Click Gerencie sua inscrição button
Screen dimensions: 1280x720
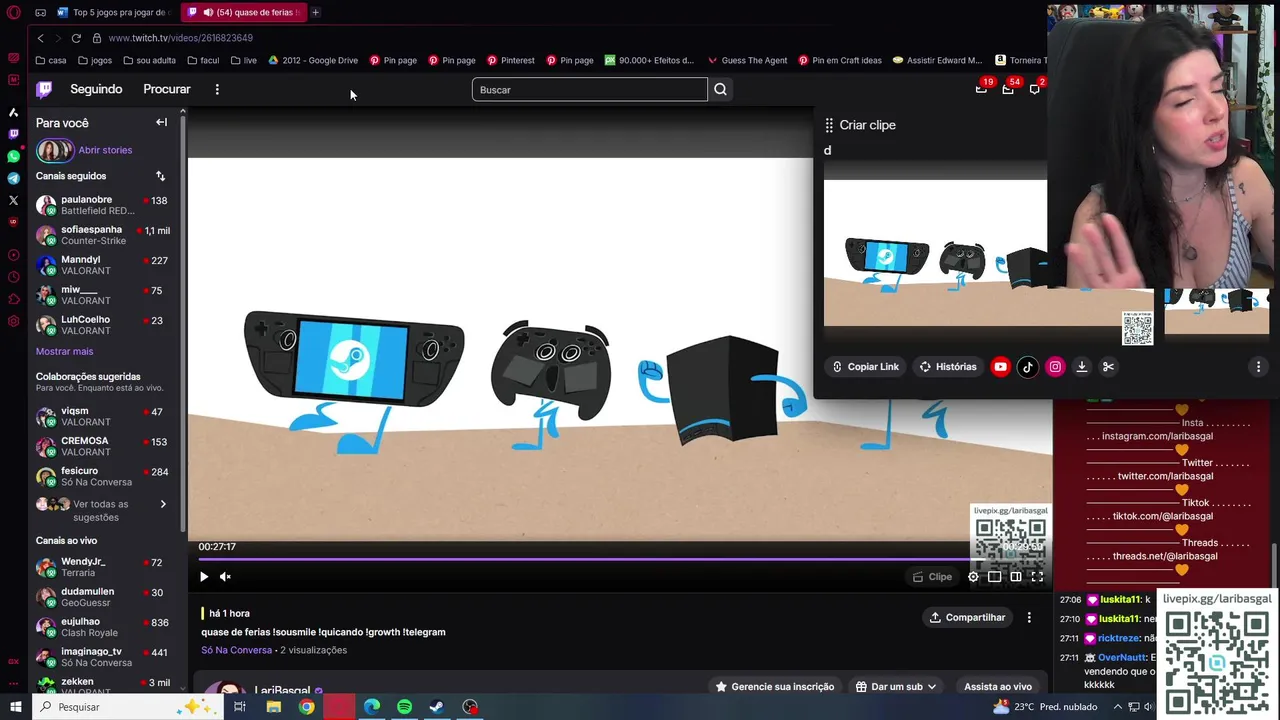coord(775,687)
